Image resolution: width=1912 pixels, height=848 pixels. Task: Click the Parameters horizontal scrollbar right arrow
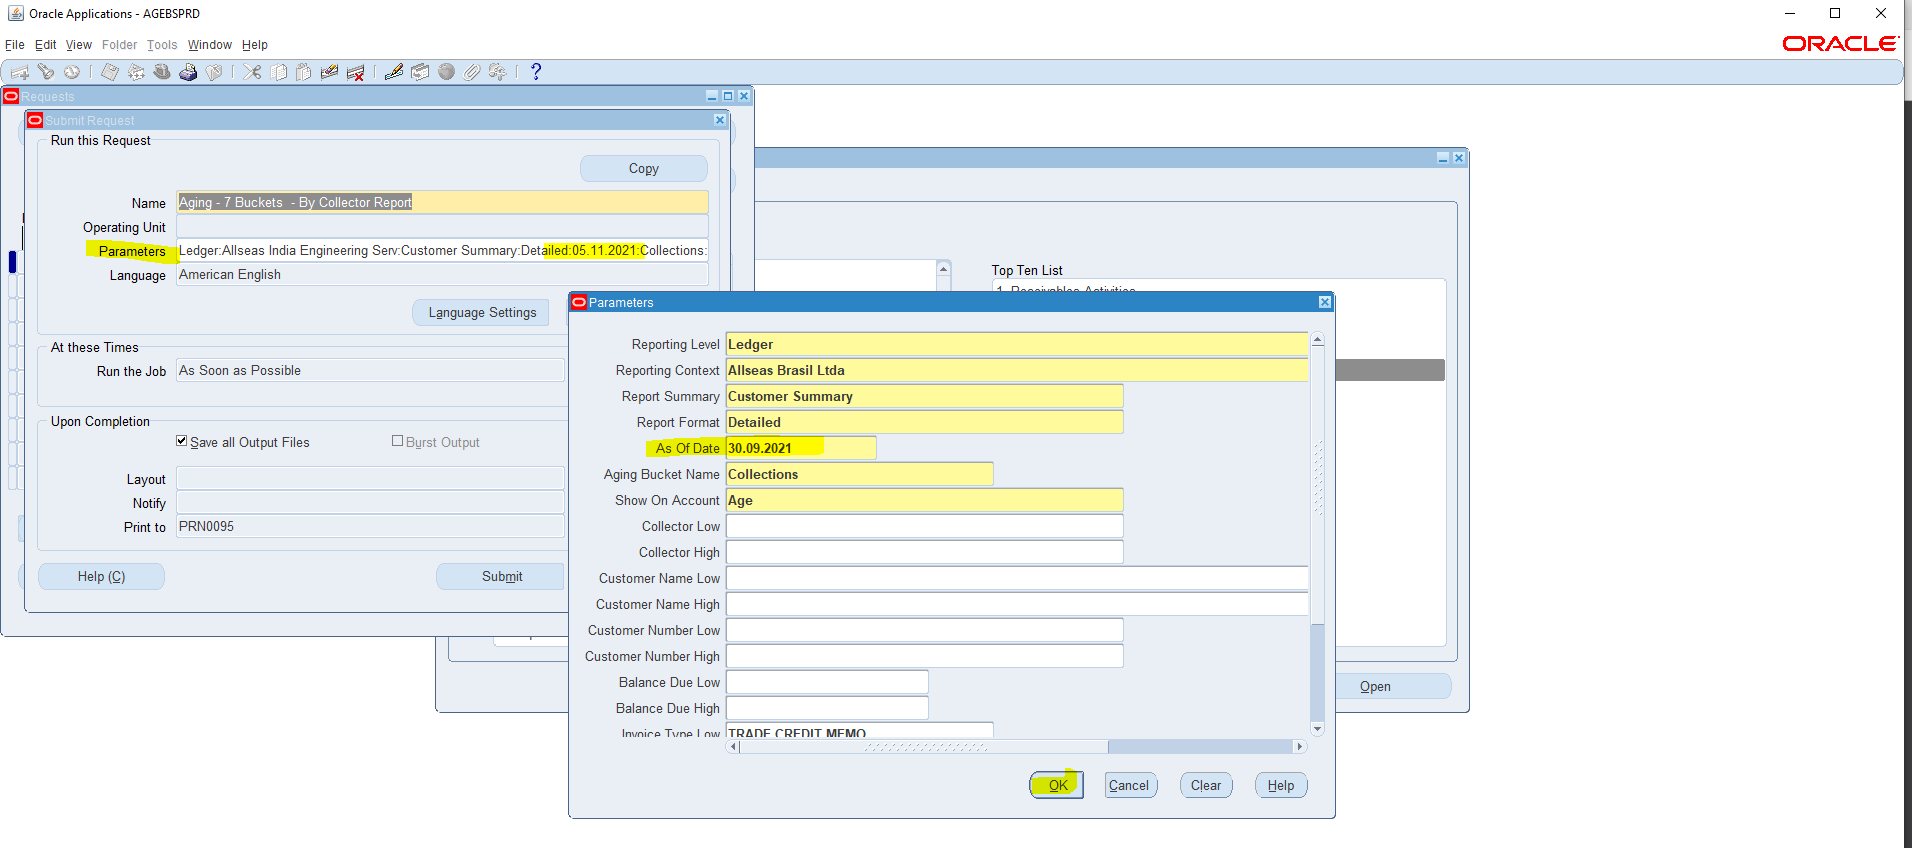[x=1299, y=746]
